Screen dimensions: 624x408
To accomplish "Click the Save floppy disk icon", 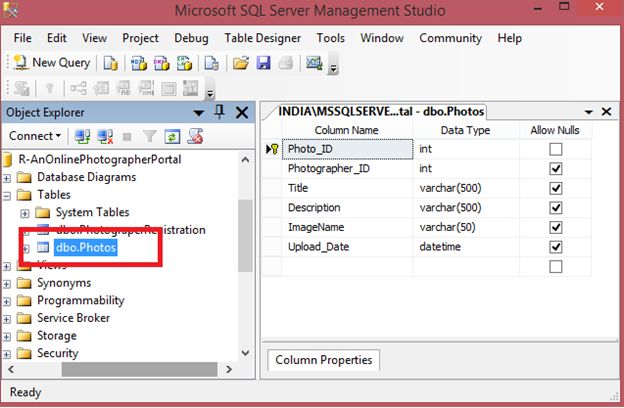I will click(263, 63).
